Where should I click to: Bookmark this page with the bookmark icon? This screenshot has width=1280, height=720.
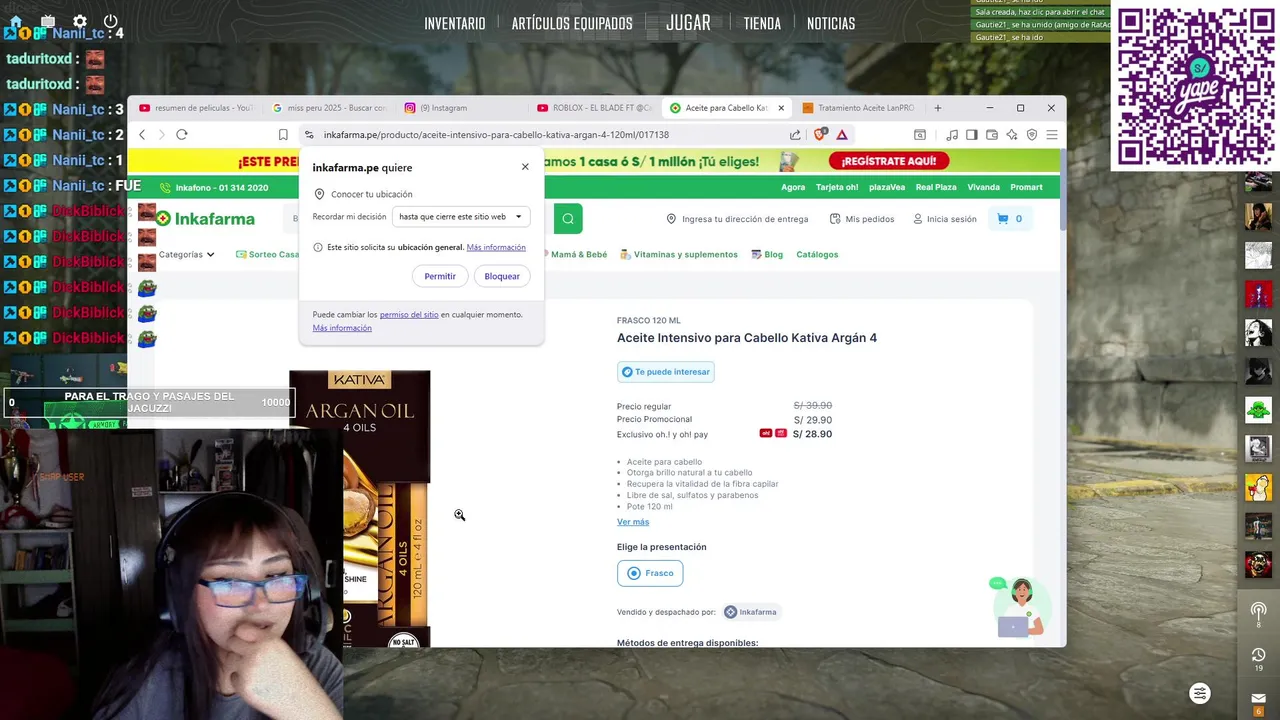pos(283,135)
